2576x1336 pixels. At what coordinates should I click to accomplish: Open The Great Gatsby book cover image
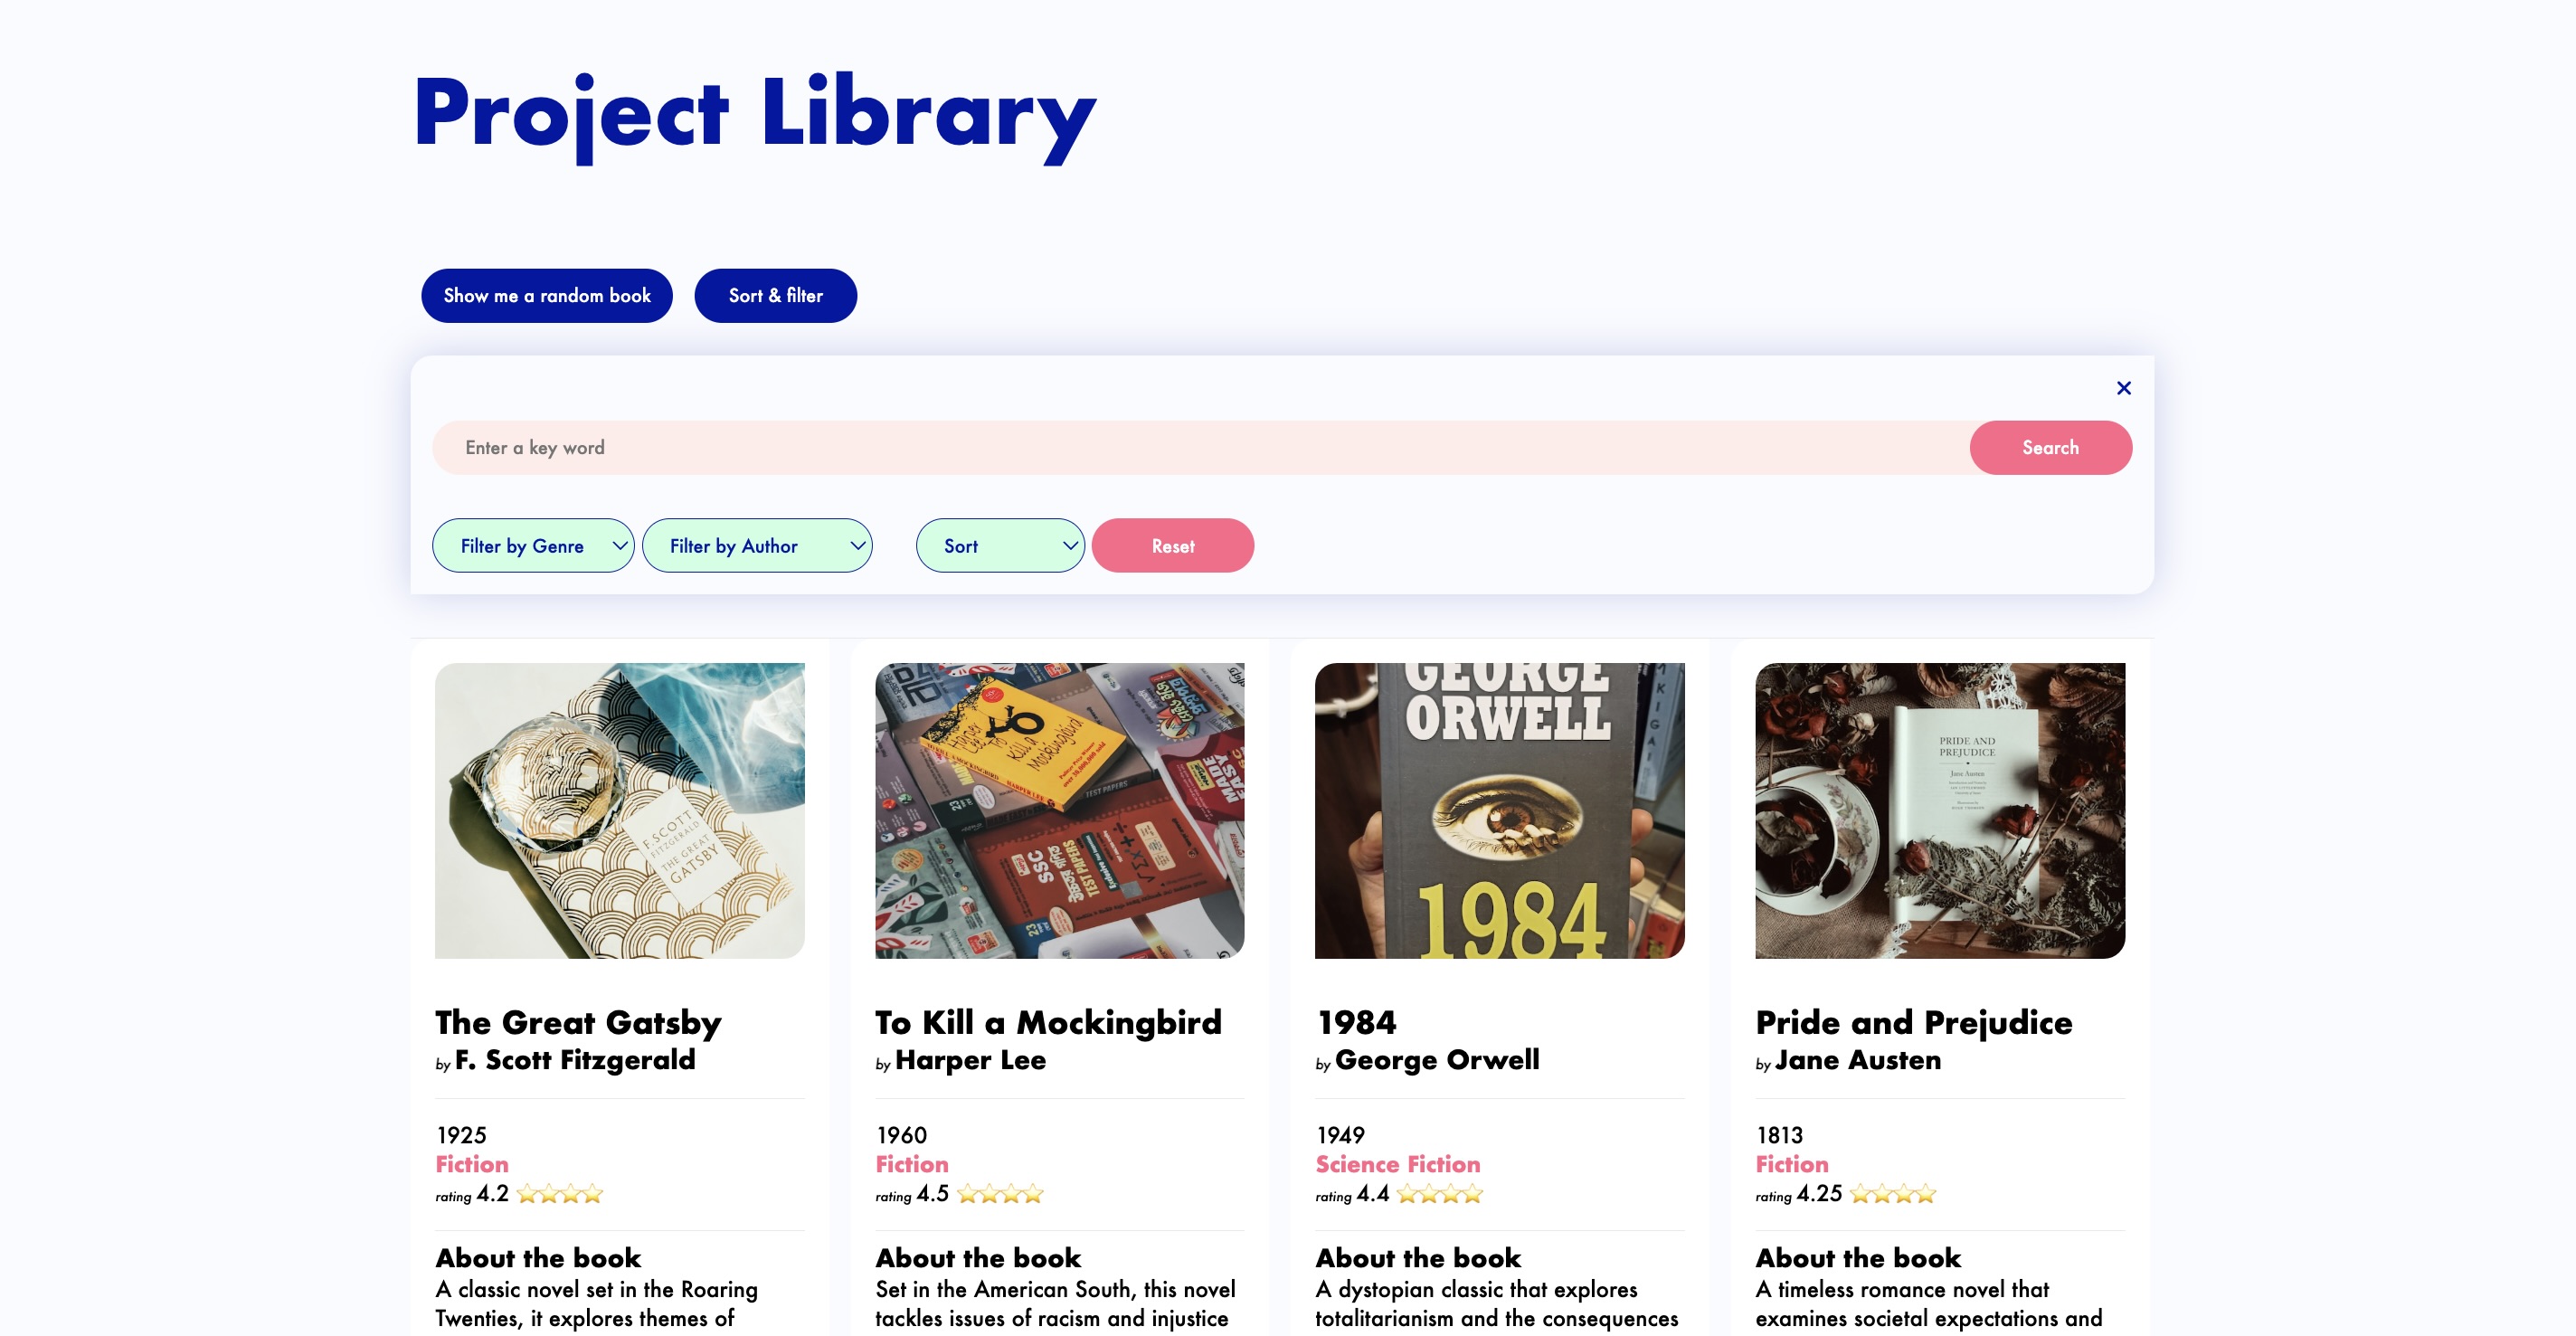(x=620, y=810)
